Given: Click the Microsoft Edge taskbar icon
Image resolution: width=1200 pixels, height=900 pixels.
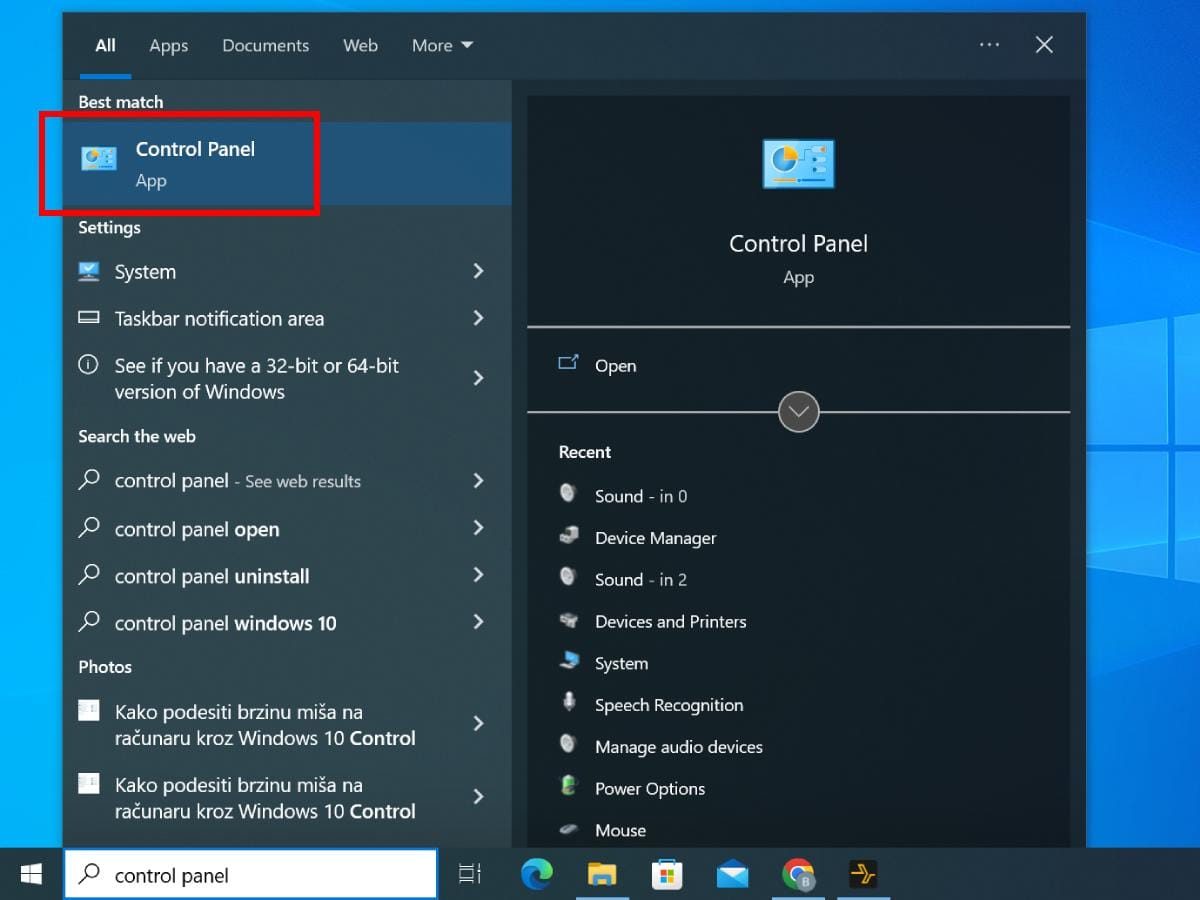Looking at the screenshot, I should (537, 875).
